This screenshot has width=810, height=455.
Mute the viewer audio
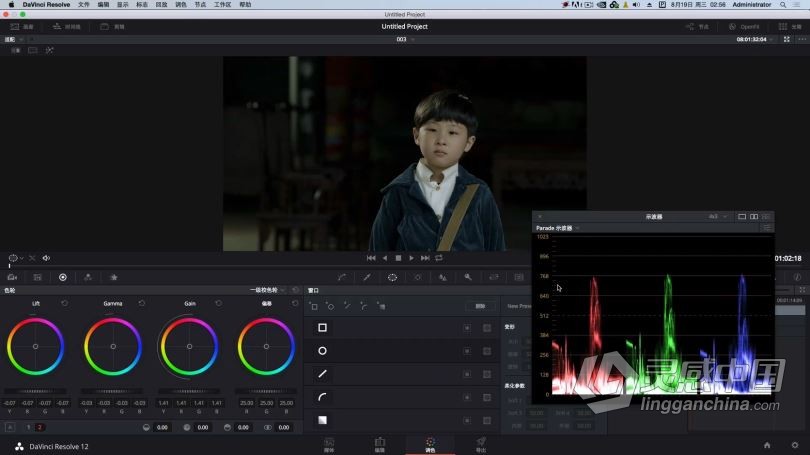(x=46, y=258)
